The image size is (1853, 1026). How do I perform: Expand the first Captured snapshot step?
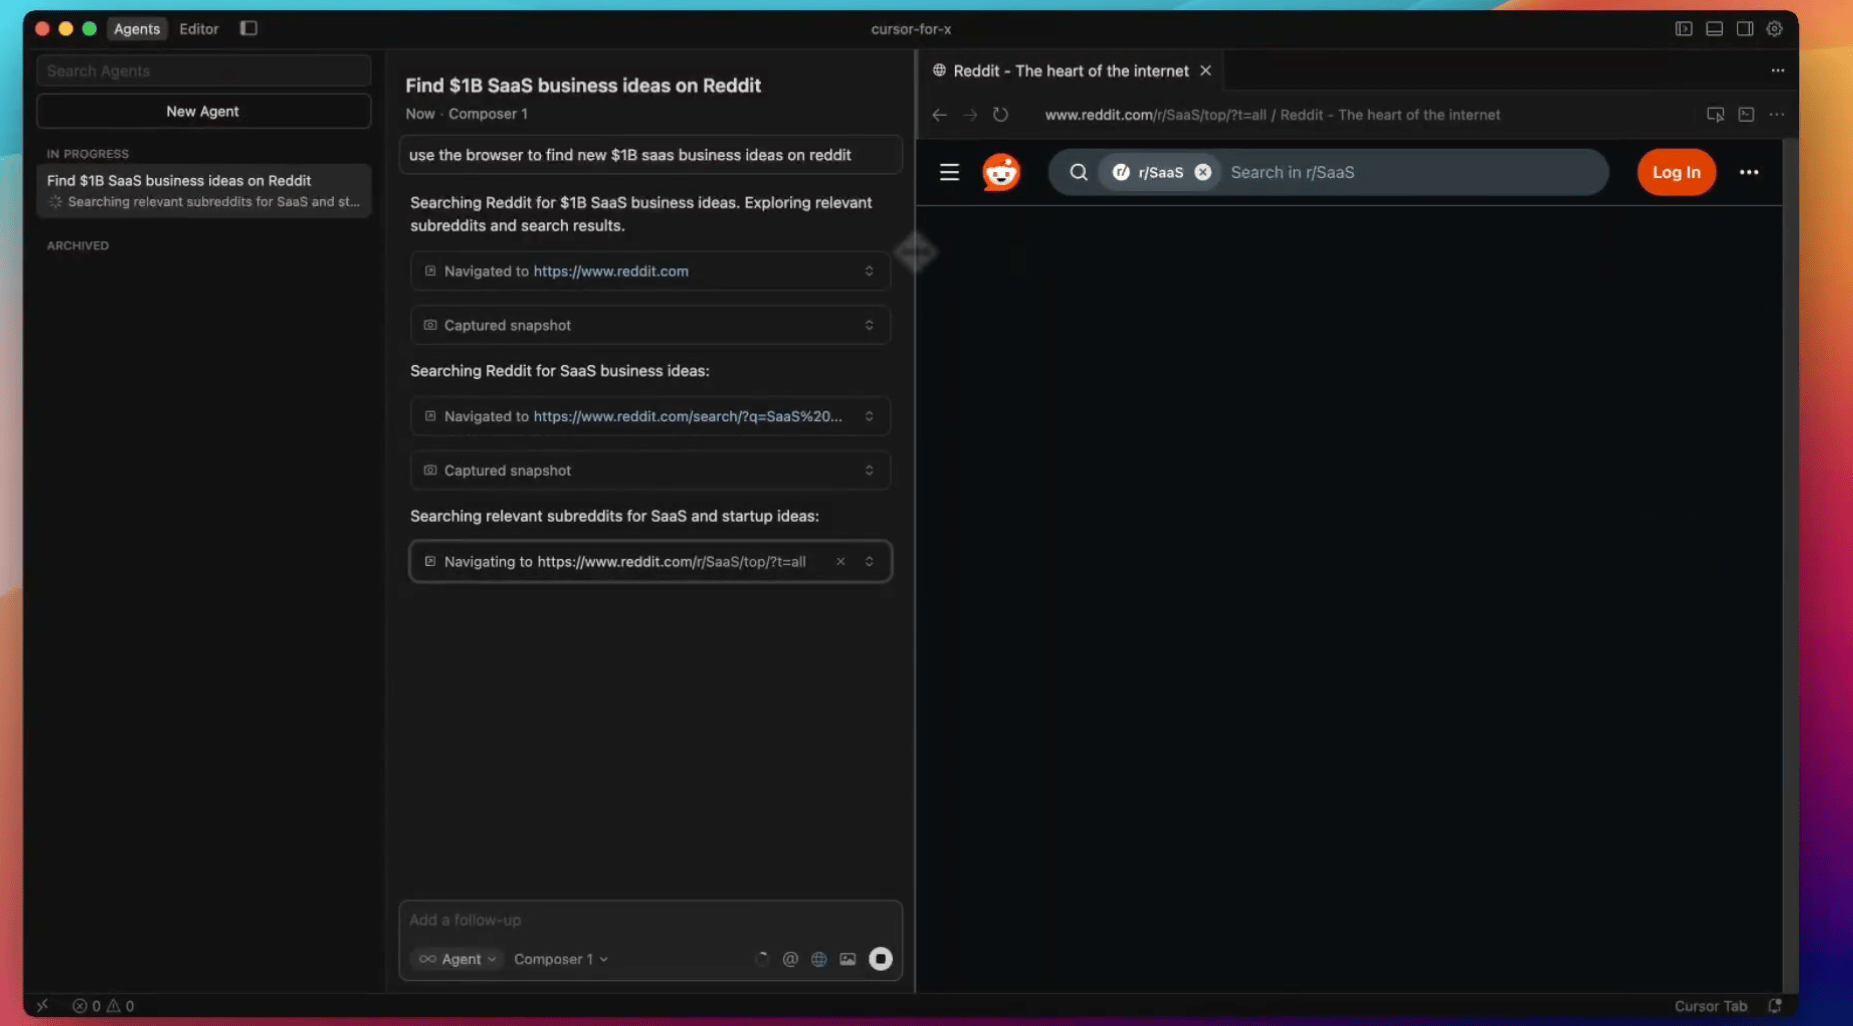[869, 325]
